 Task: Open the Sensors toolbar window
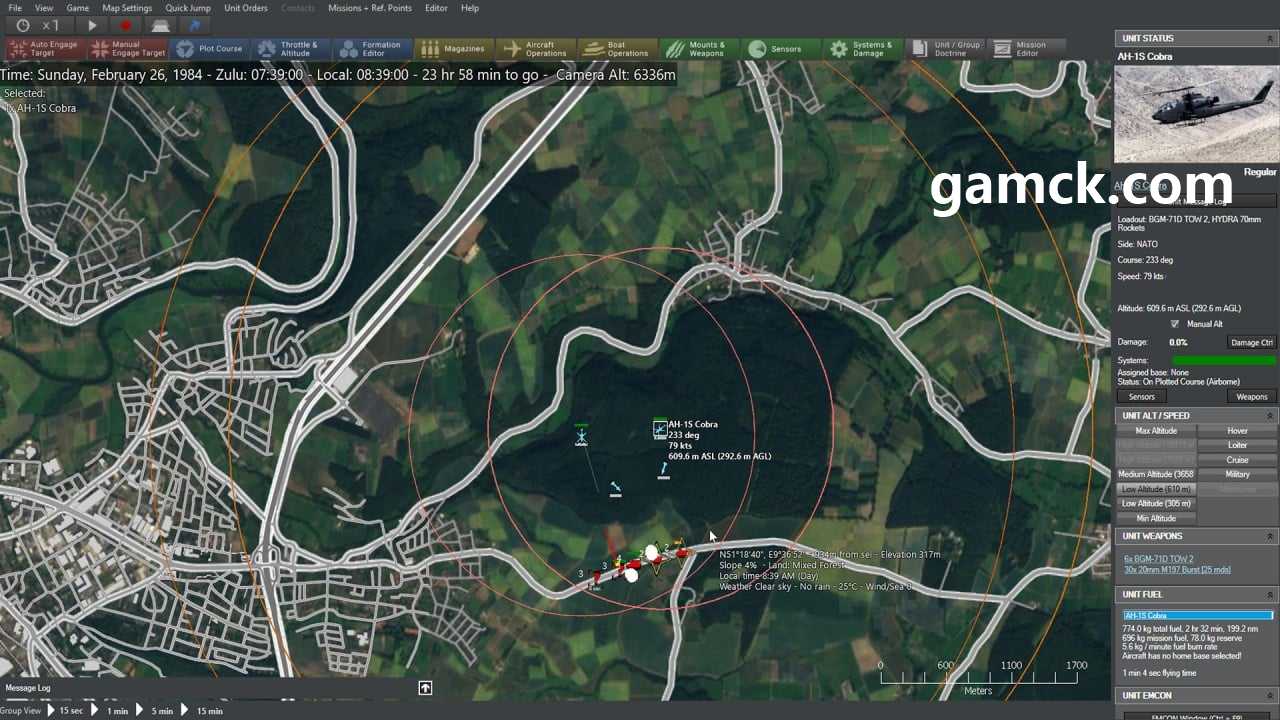click(782, 48)
